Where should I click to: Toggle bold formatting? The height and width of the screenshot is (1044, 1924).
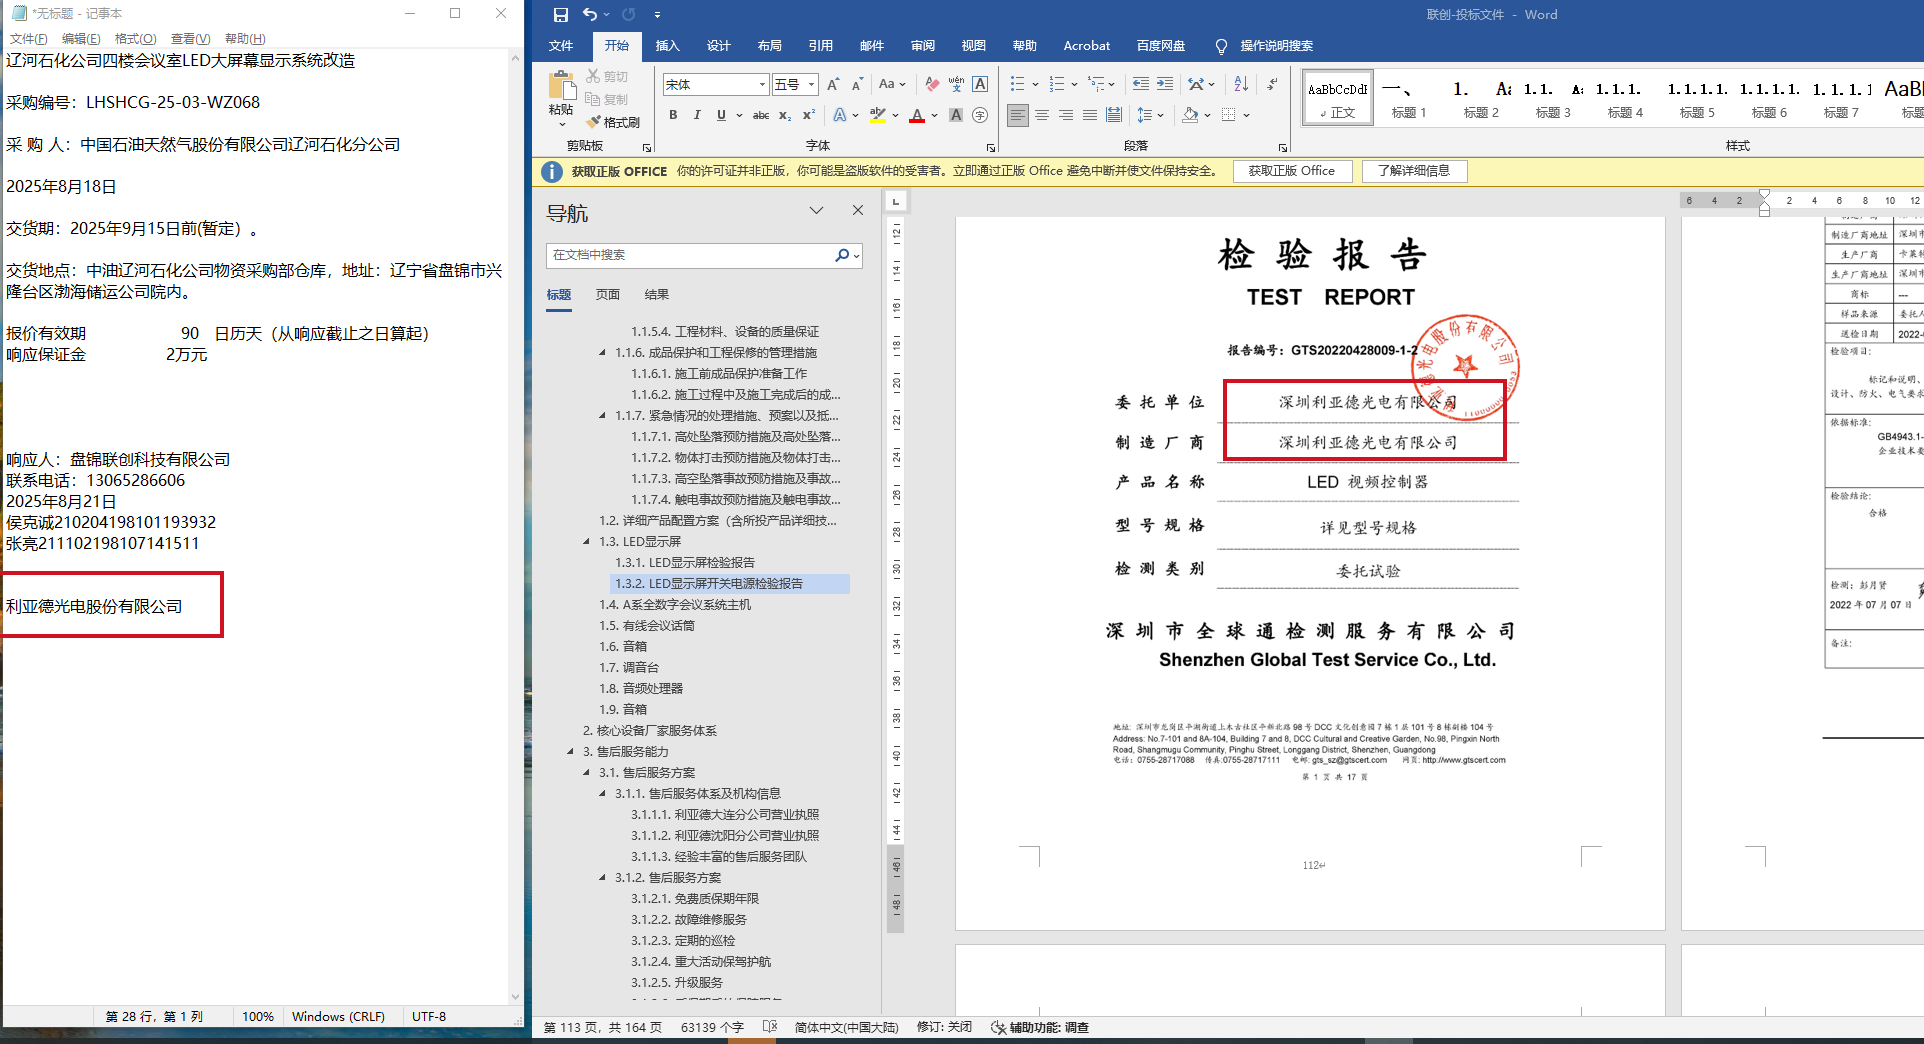click(673, 115)
